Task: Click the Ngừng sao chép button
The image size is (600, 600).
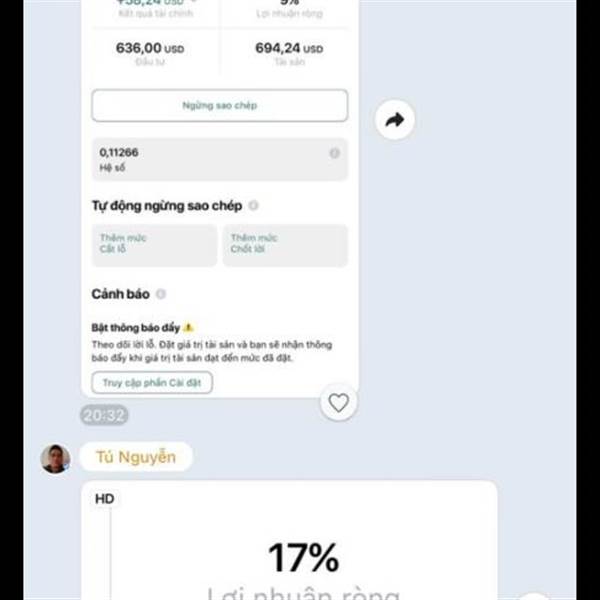Action: coord(220,106)
